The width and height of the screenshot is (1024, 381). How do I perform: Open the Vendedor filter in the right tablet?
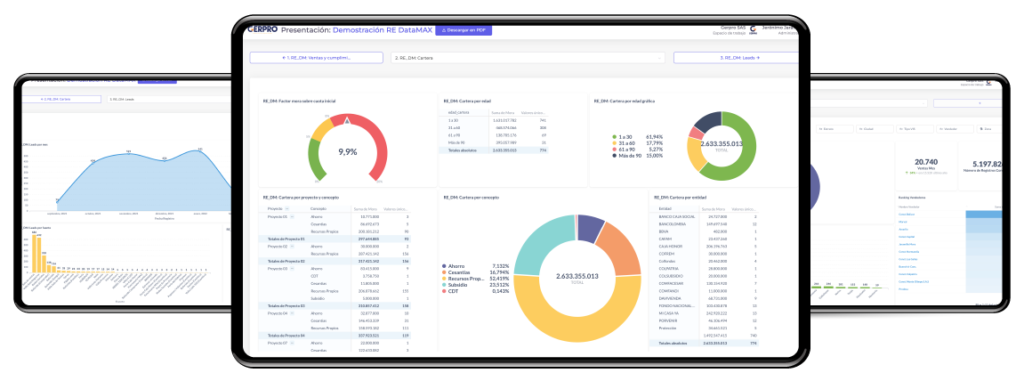coord(955,129)
